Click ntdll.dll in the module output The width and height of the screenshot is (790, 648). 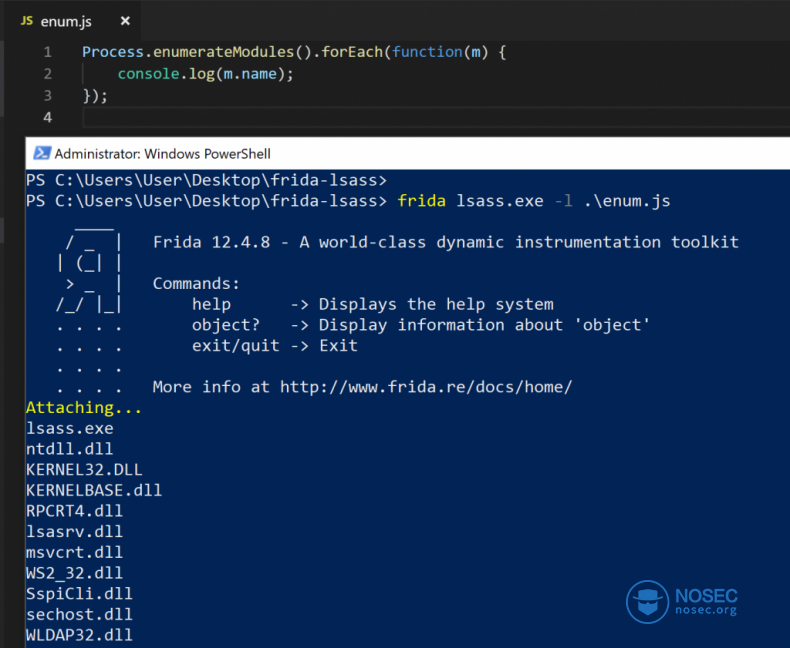click(70, 449)
